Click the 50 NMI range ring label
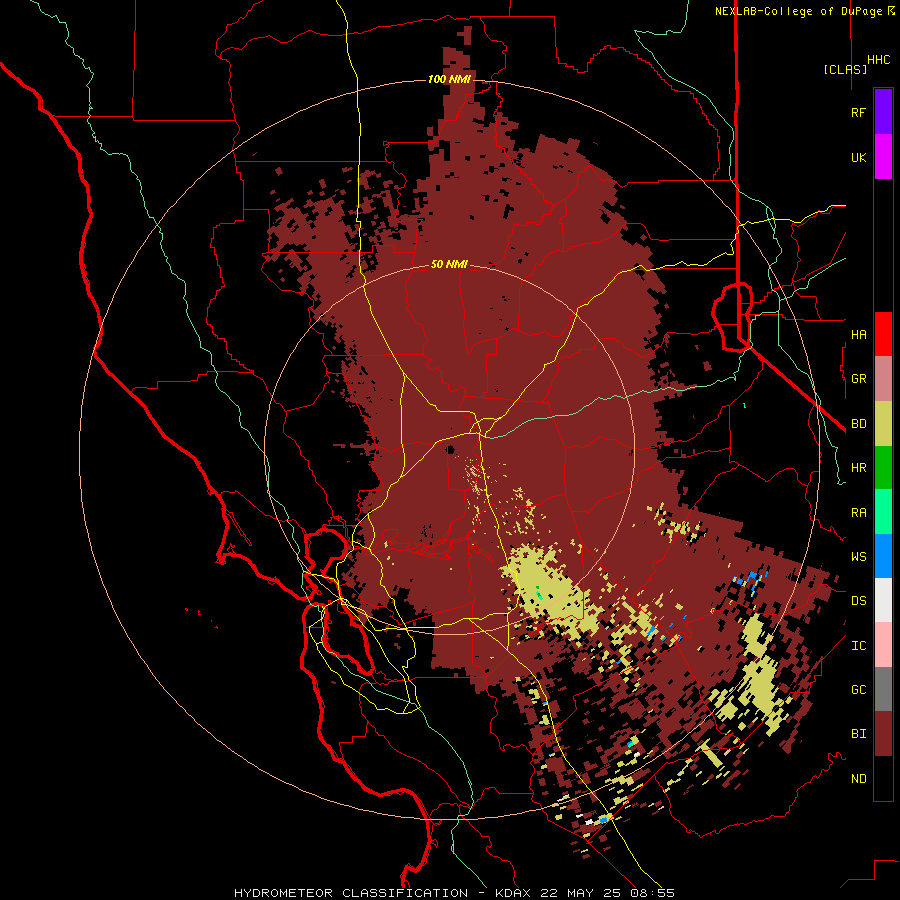Viewport: 900px width, 900px height. click(x=449, y=265)
